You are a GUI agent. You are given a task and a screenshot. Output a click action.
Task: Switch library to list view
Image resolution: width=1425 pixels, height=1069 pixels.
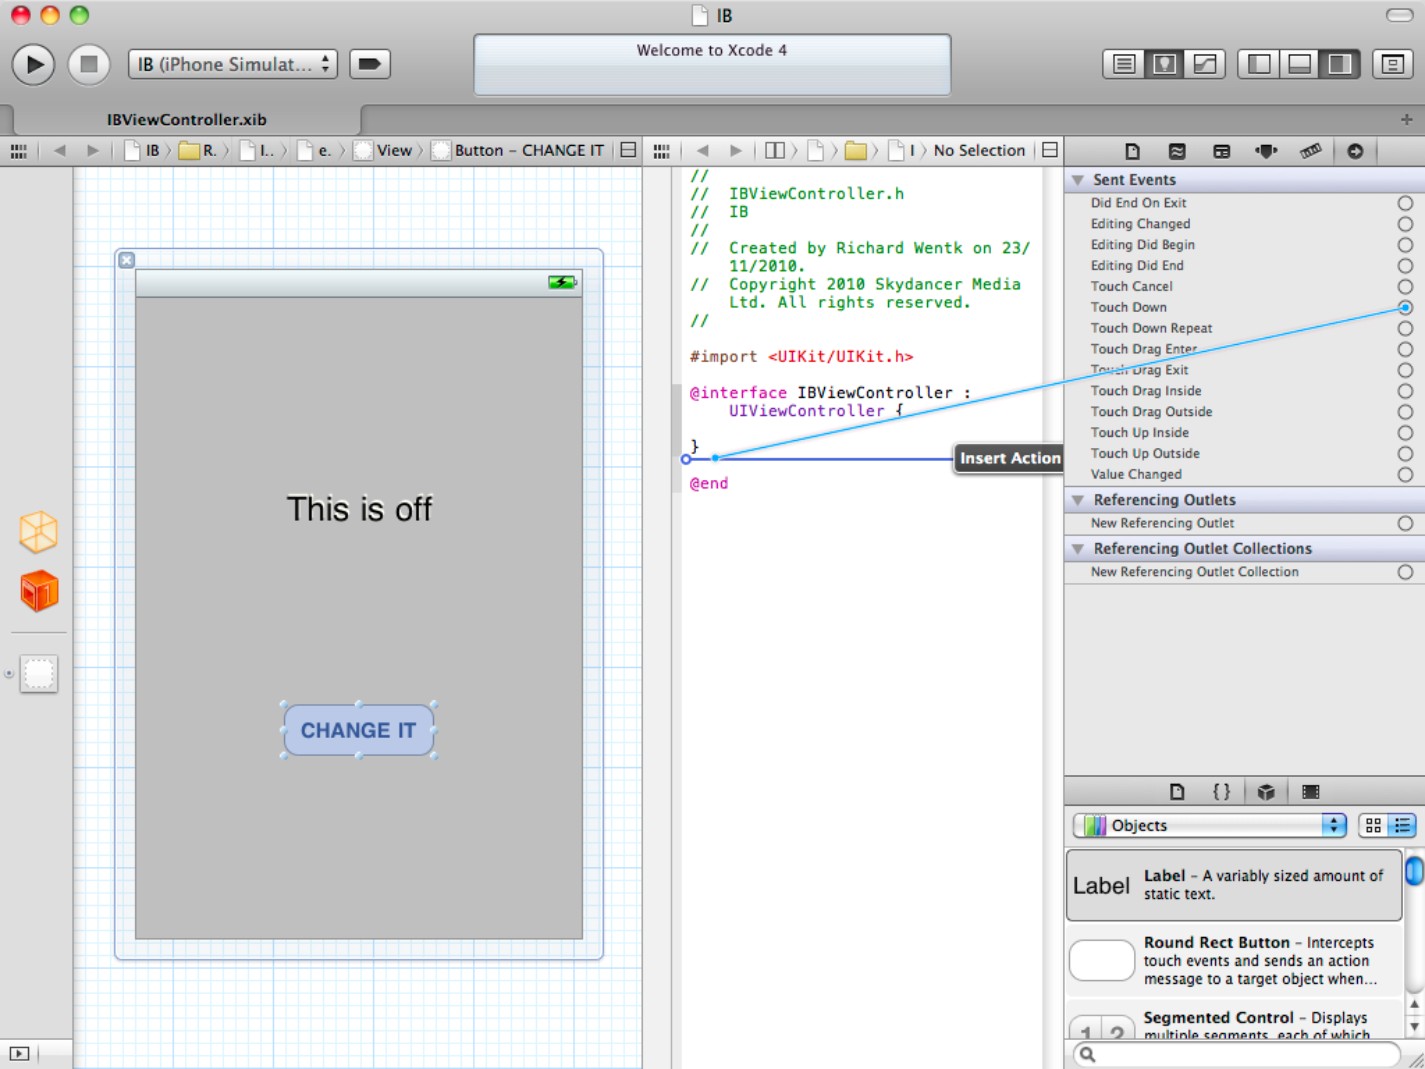click(1402, 825)
